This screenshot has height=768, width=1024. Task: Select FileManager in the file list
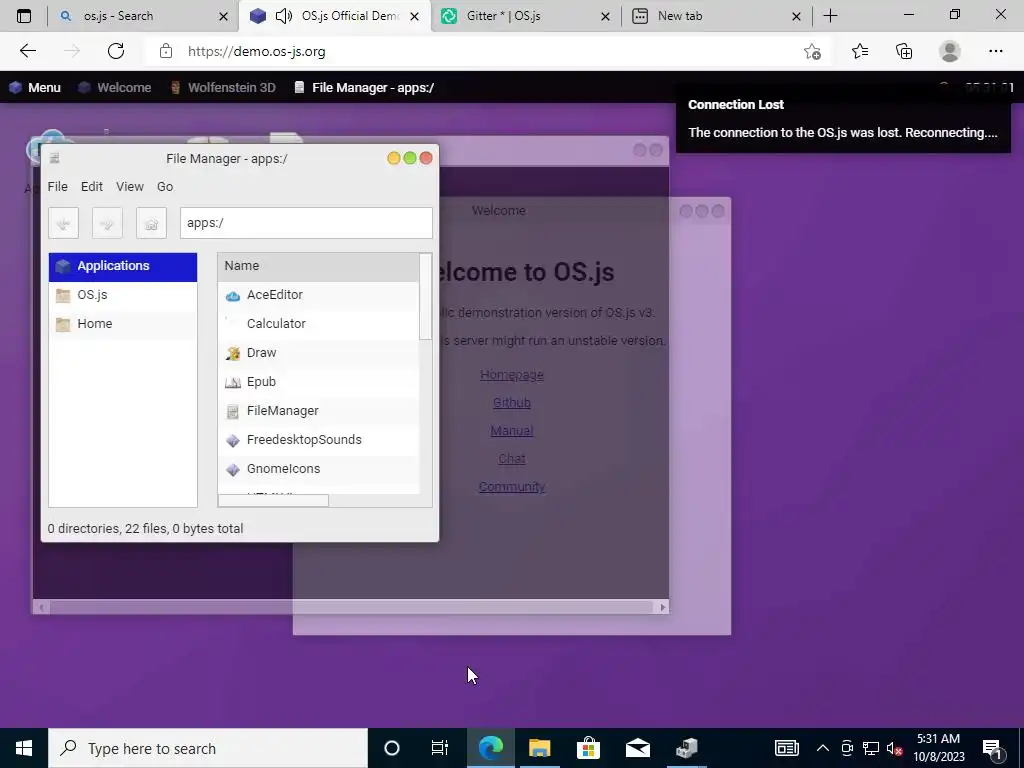point(319,411)
